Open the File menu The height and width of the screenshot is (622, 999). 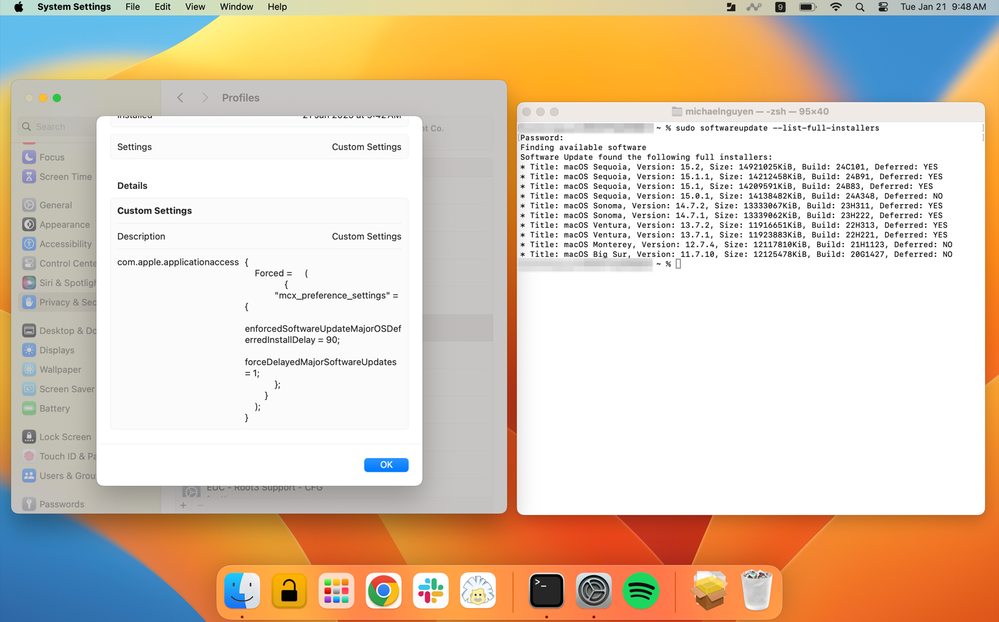click(x=133, y=7)
